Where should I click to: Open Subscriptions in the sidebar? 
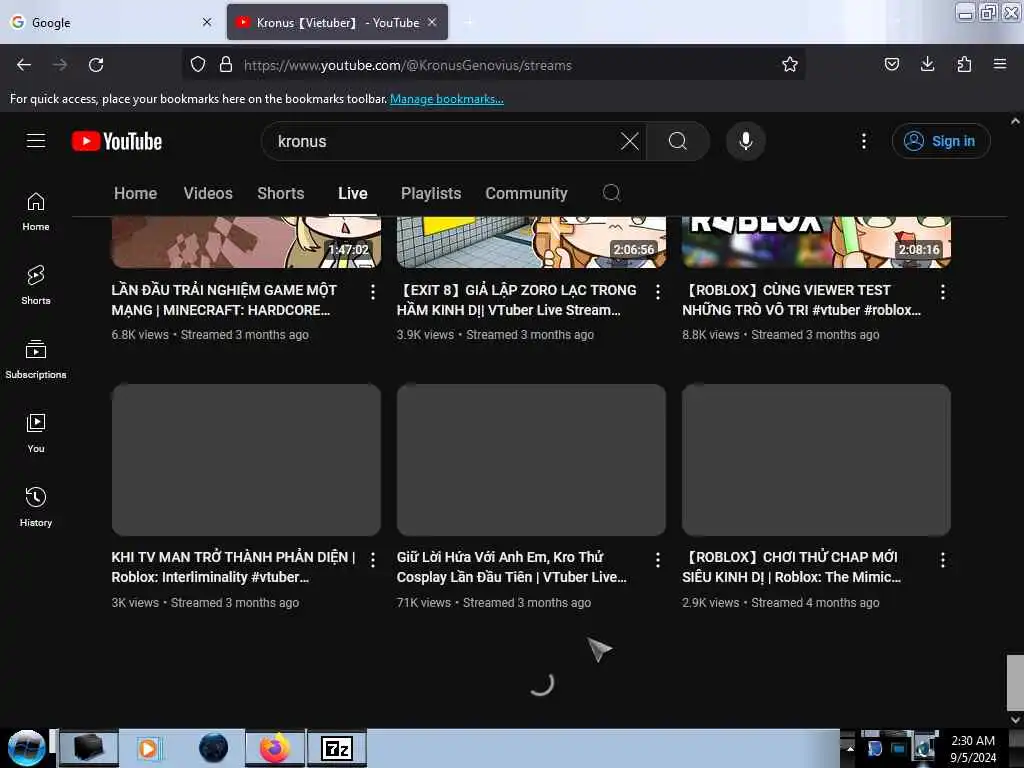tap(36, 359)
